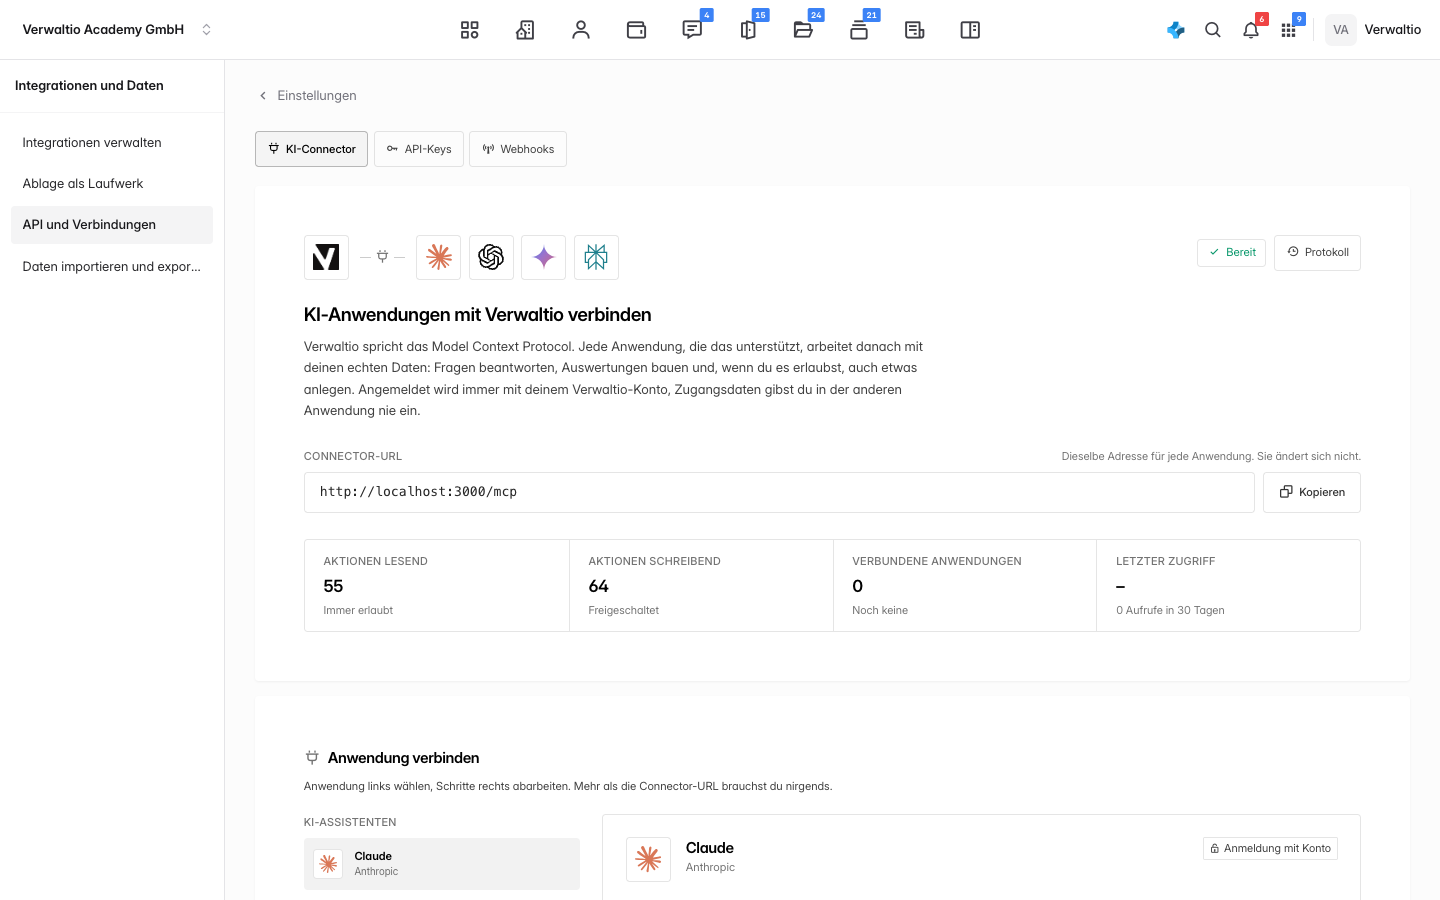Open notifications via the bell icon
The image size is (1440, 900).
(x=1251, y=30)
